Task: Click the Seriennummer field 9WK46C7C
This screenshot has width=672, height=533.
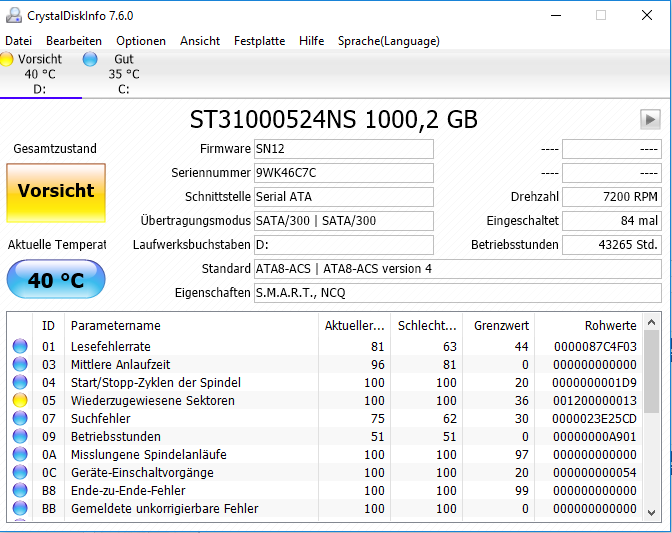Action: pos(344,173)
